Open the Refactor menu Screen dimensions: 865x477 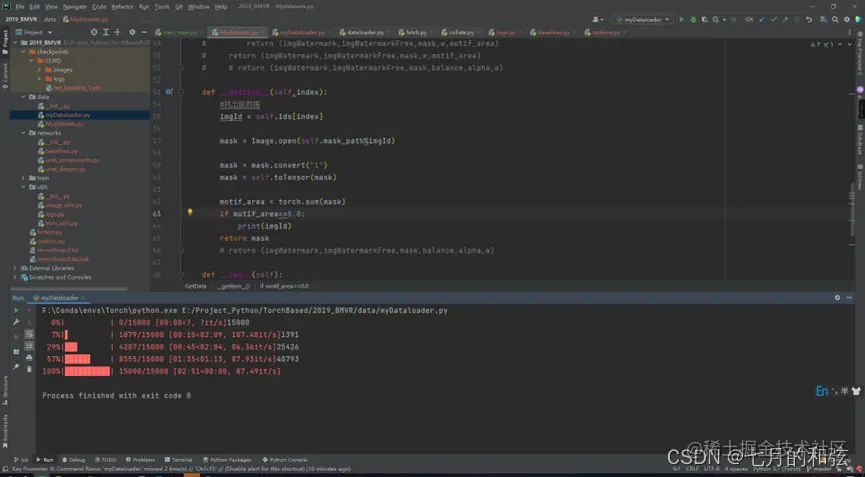pyautogui.click(x=122, y=7)
